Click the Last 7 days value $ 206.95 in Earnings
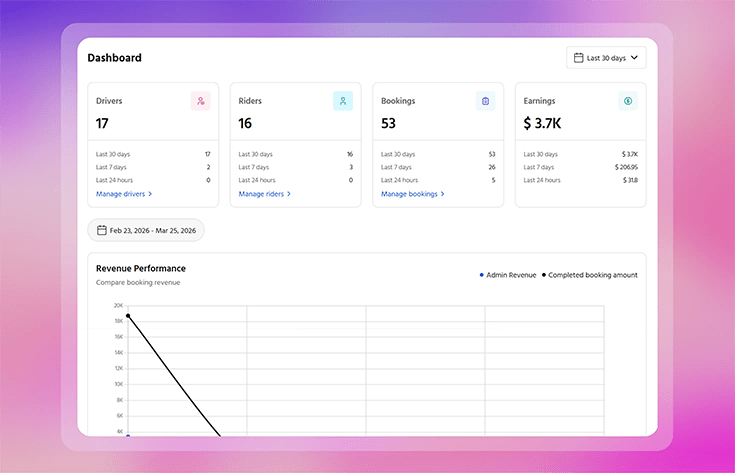This screenshot has width=735, height=473. [x=626, y=167]
